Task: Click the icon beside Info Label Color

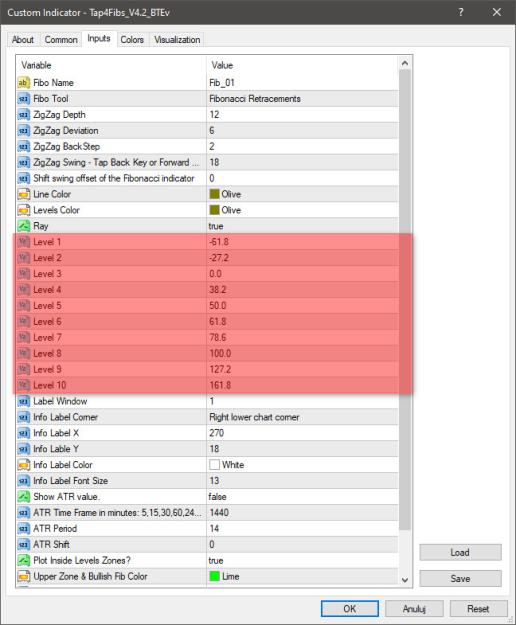Action: 24,465
